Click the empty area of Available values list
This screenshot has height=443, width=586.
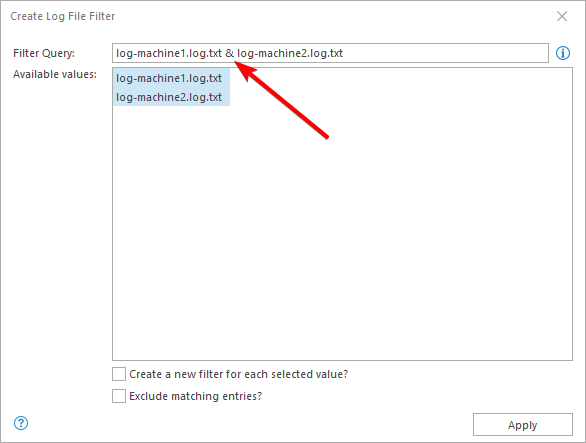[342, 232]
